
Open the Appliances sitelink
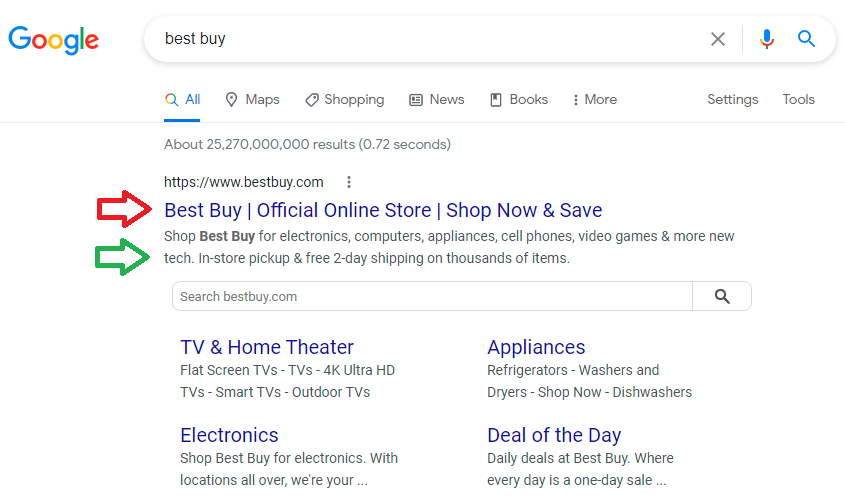(x=536, y=348)
